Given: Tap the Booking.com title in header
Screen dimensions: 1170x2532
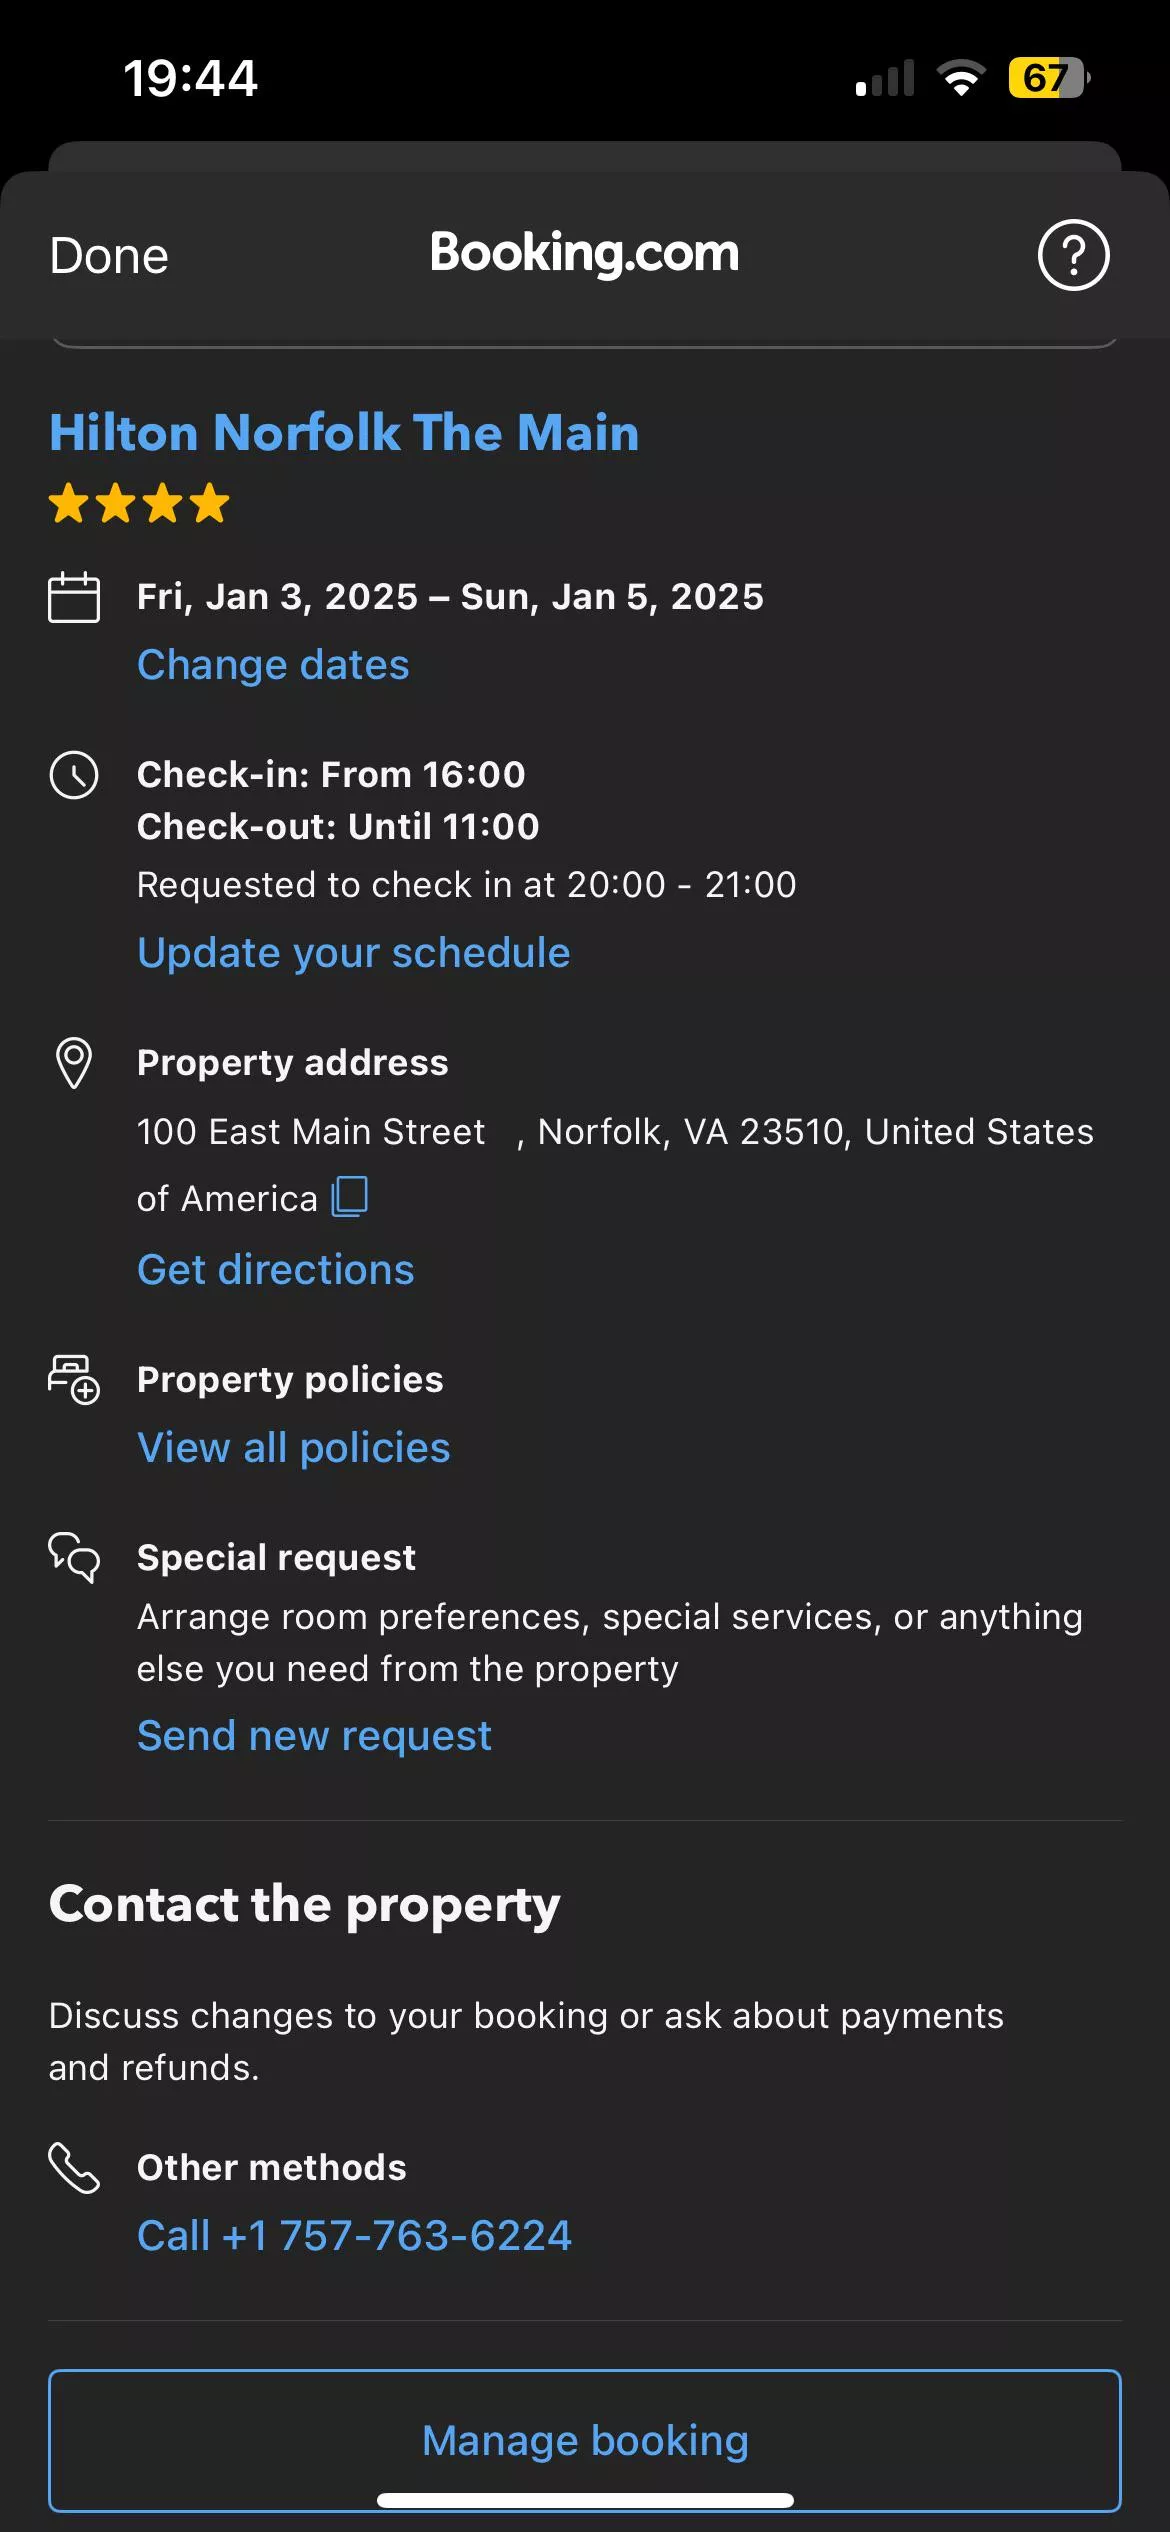Looking at the screenshot, I should pyautogui.click(x=585, y=253).
